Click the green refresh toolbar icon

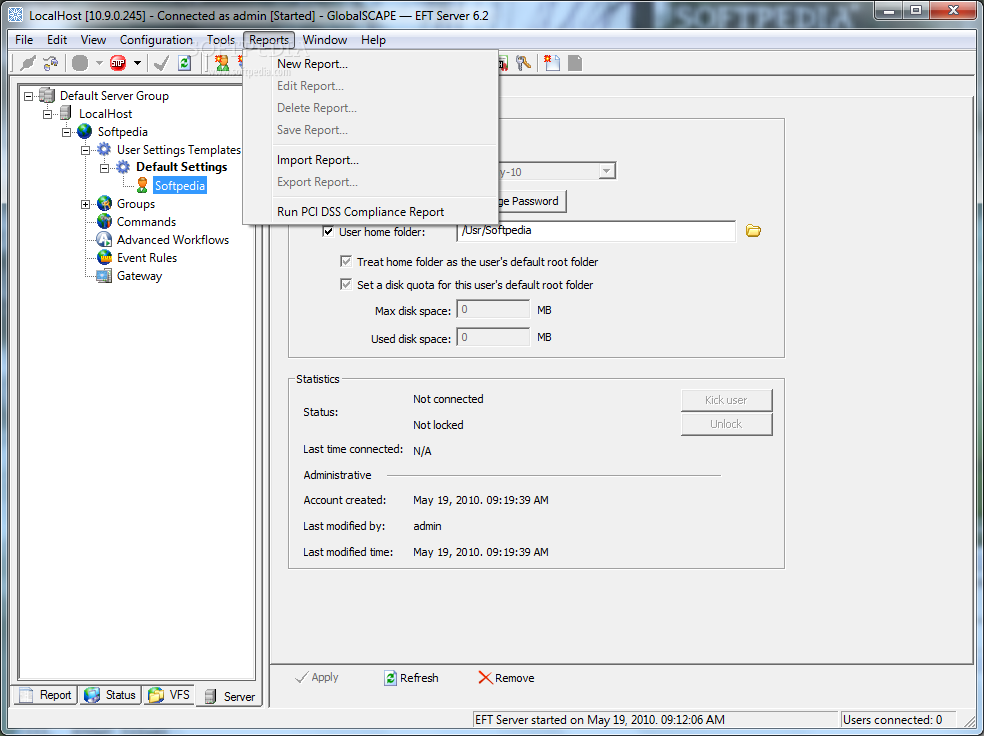(184, 63)
